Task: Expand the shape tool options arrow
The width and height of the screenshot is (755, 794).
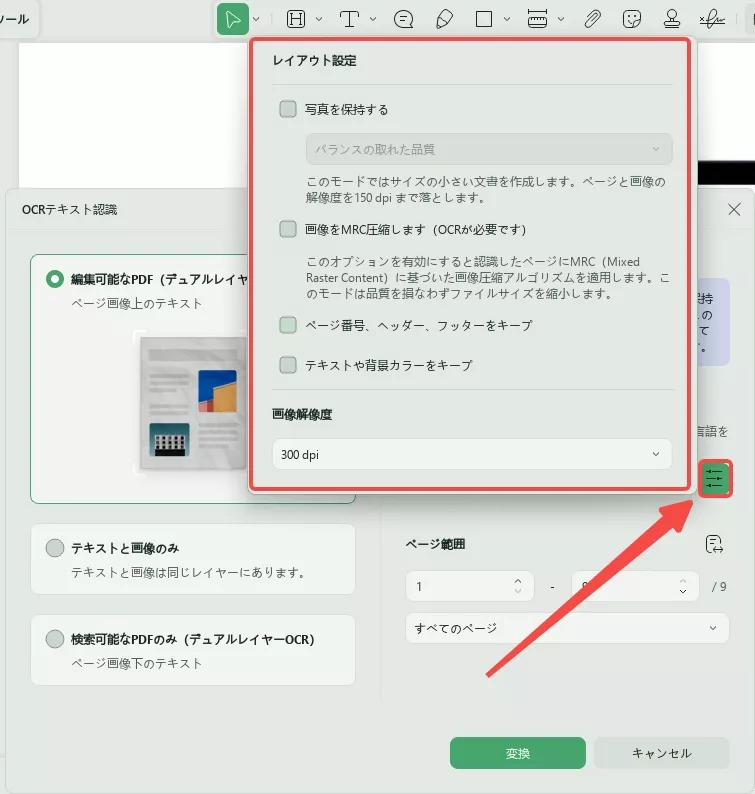Action: 507,20
